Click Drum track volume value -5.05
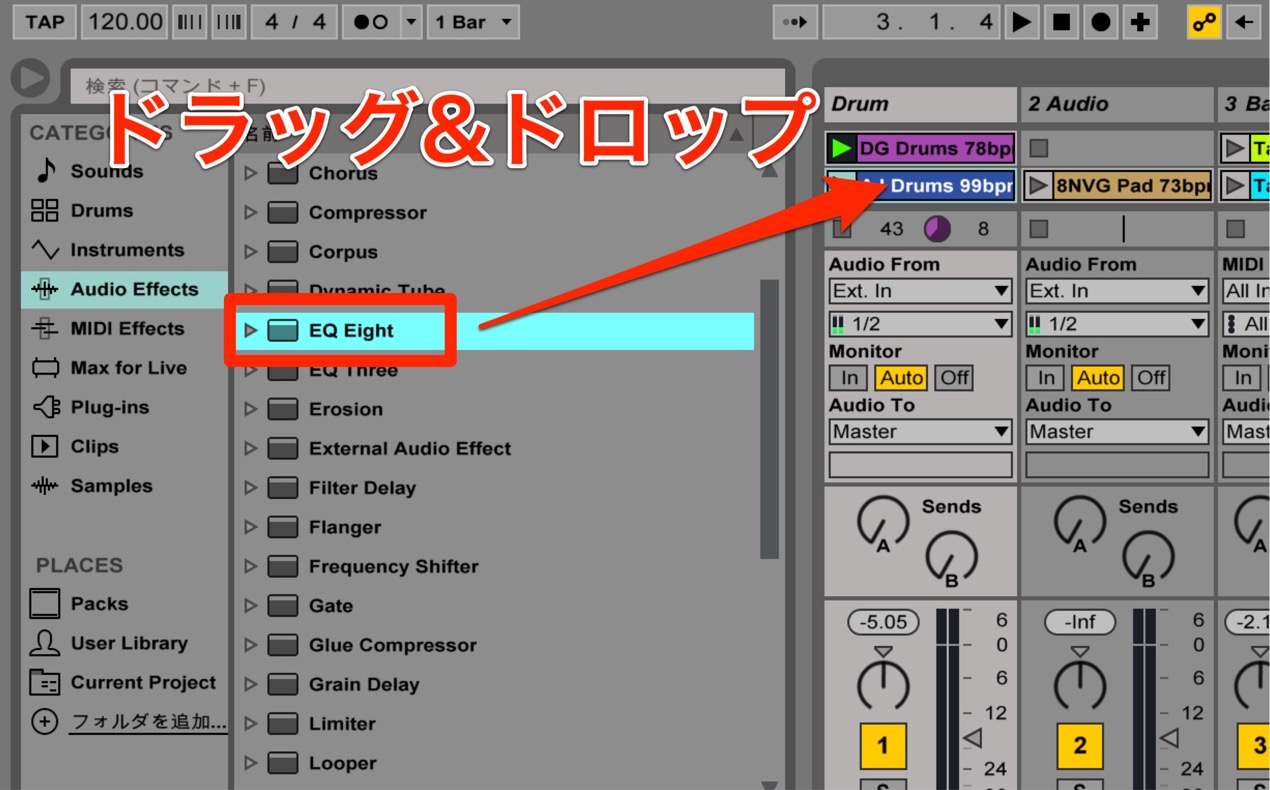1270x790 pixels. click(883, 622)
